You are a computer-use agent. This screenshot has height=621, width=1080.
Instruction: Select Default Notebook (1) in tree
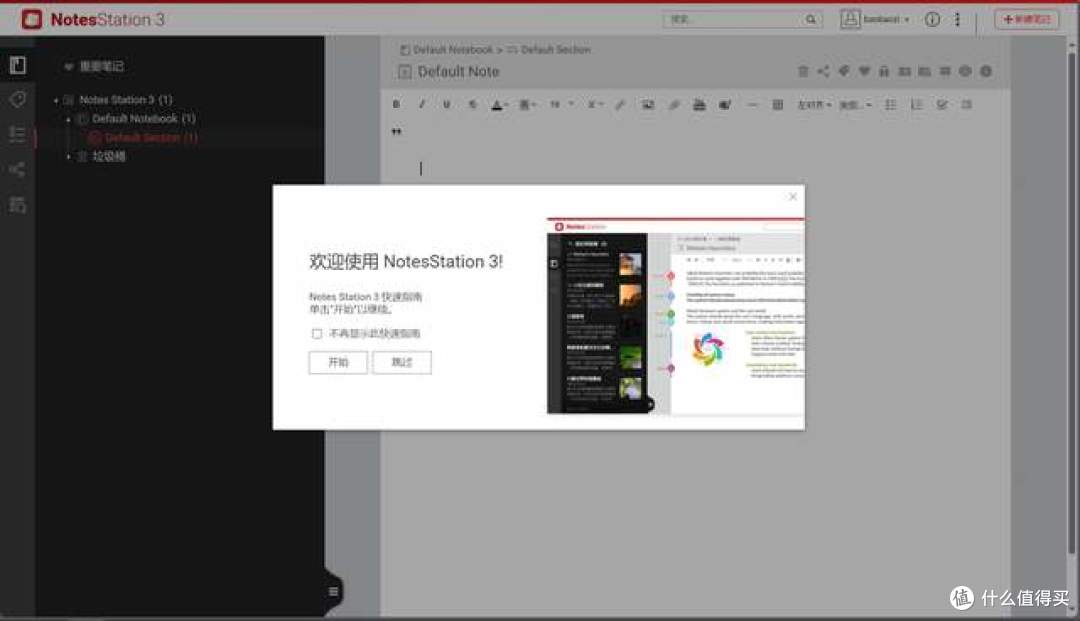144,118
